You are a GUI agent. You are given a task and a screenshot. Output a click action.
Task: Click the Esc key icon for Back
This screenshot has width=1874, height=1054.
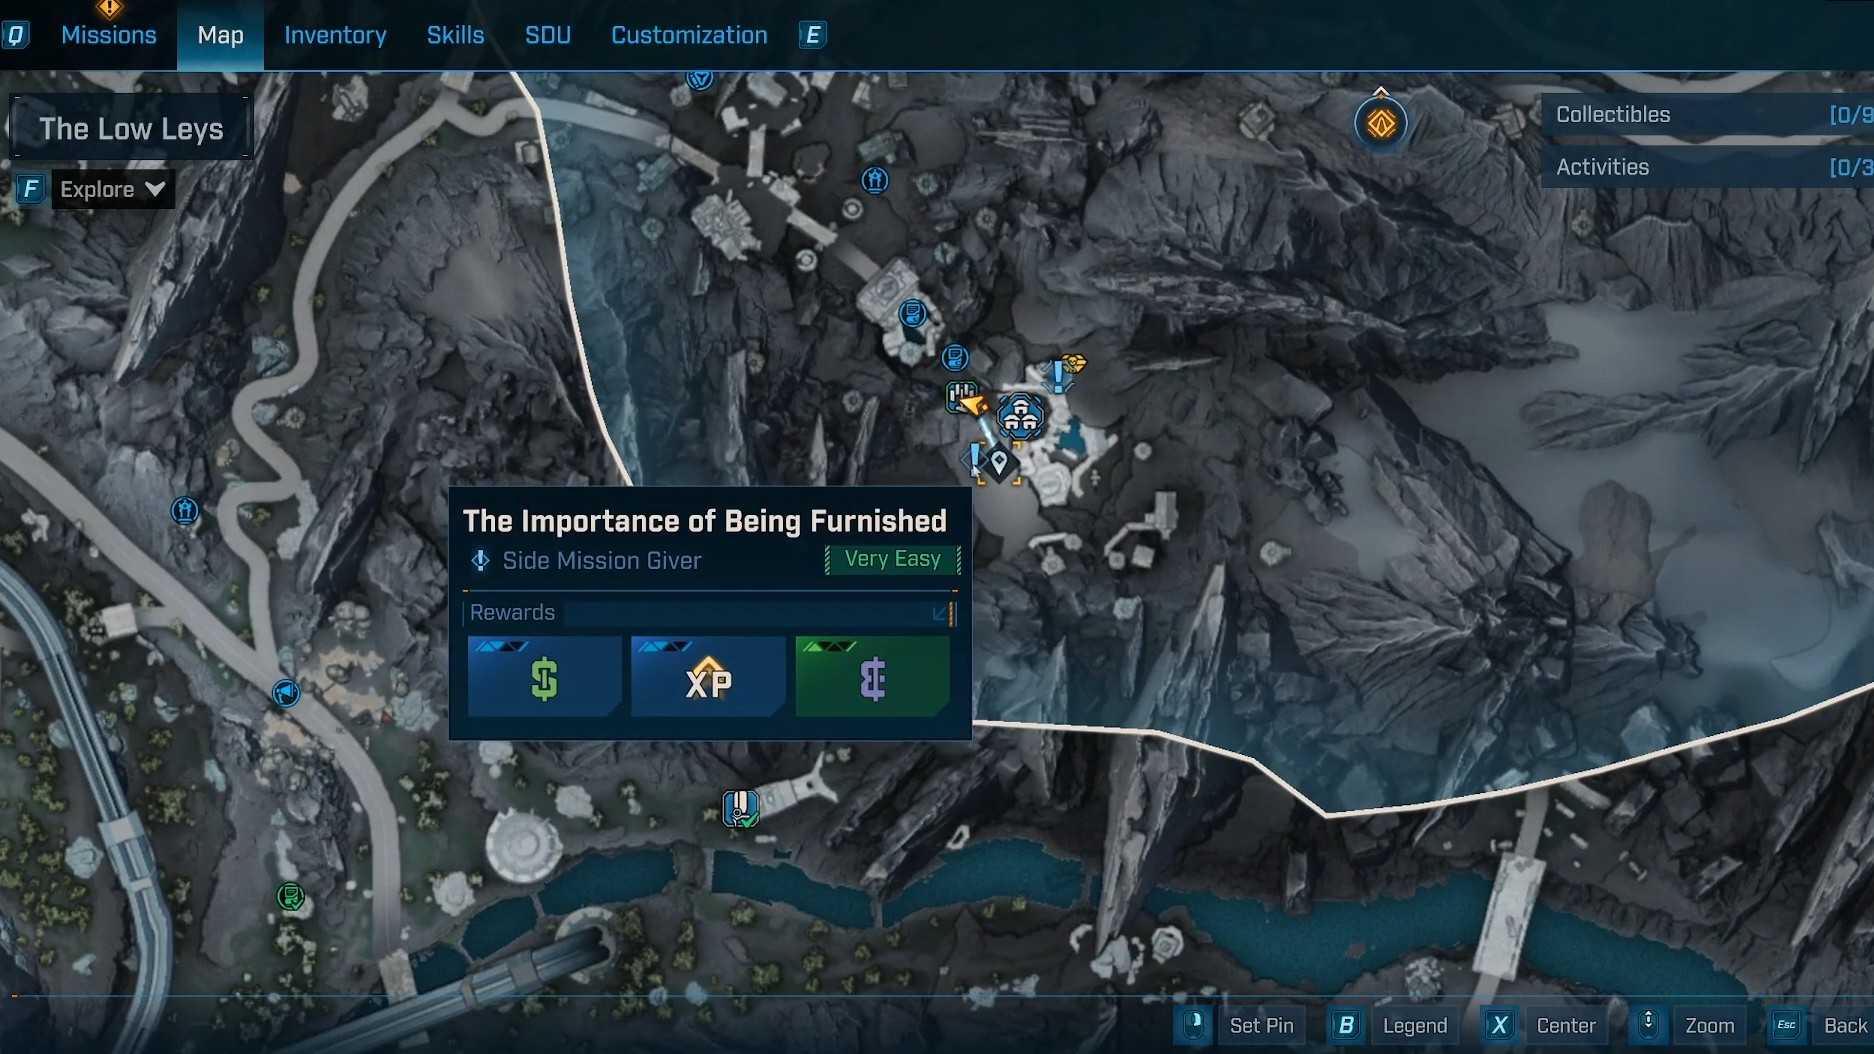(x=1786, y=1025)
